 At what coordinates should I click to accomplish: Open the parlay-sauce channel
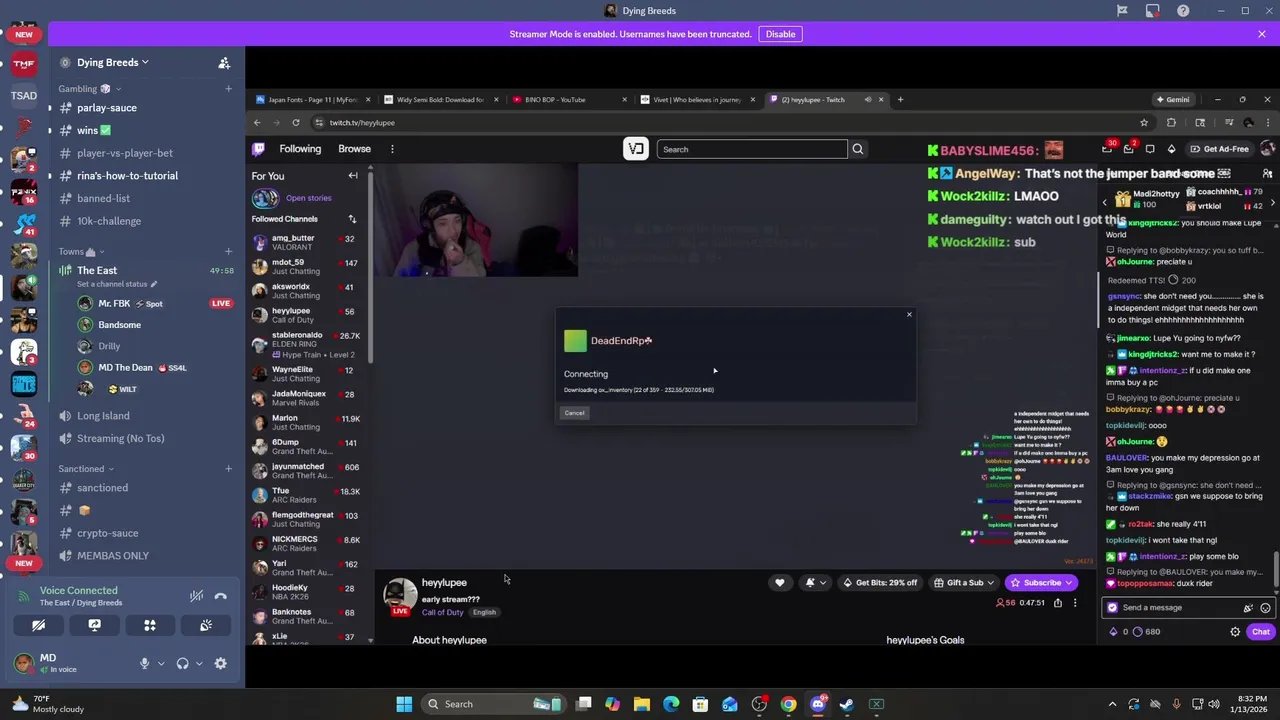[107, 107]
